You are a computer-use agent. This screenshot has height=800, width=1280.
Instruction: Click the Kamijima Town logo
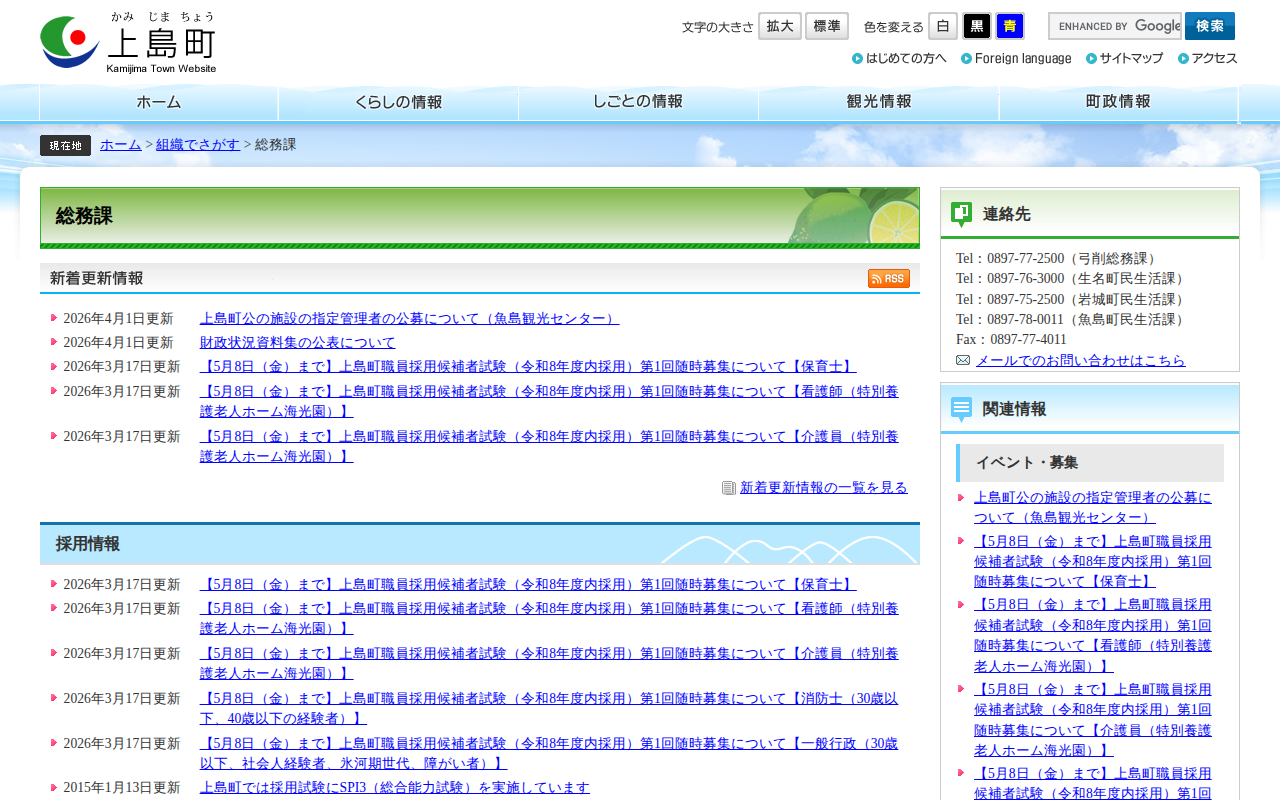[x=128, y=43]
